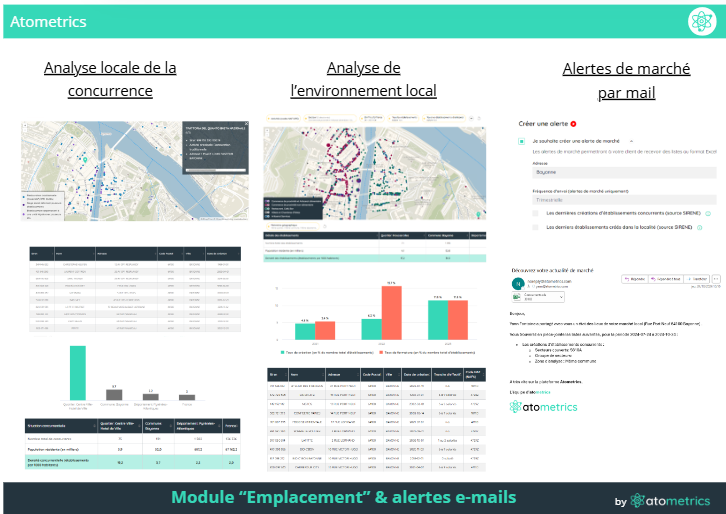
Task: Click the Atometrics atom logo top right
Action: click(700, 20)
